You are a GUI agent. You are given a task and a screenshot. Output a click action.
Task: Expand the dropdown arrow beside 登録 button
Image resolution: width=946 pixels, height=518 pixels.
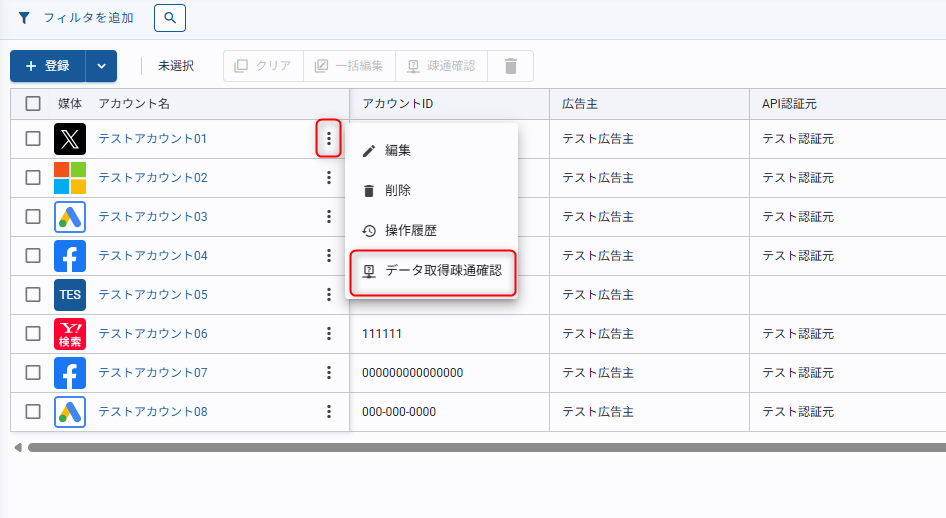(x=101, y=66)
